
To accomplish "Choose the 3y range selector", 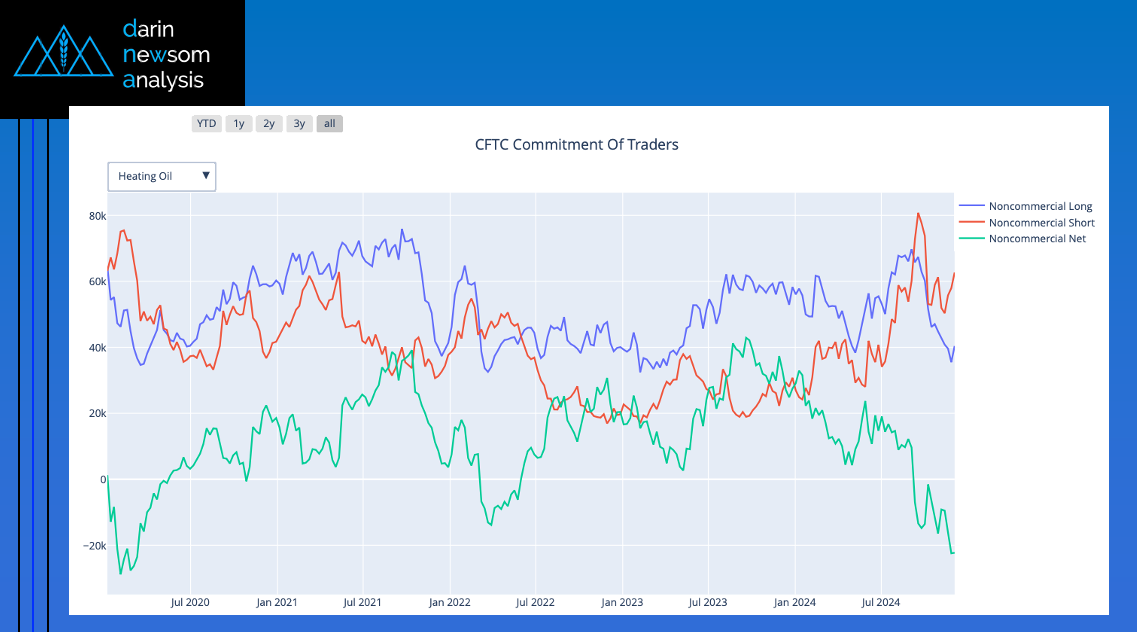I will (299, 124).
